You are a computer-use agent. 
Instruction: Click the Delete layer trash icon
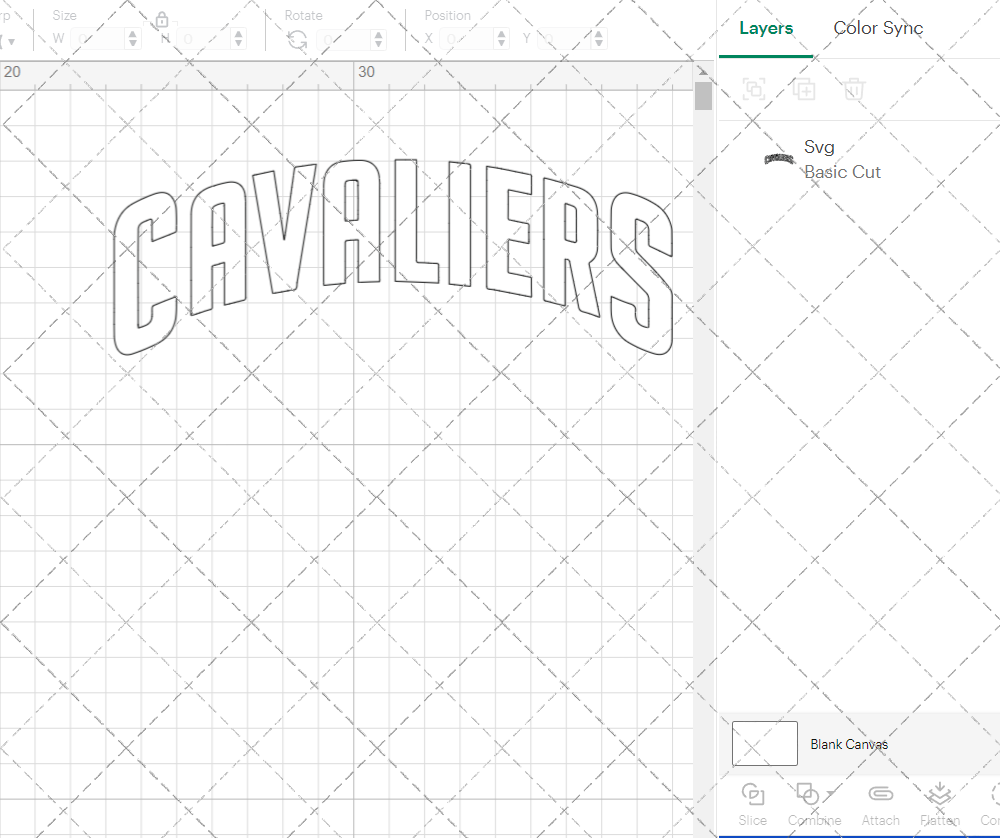pyautogui.click(x=854, y=89)
